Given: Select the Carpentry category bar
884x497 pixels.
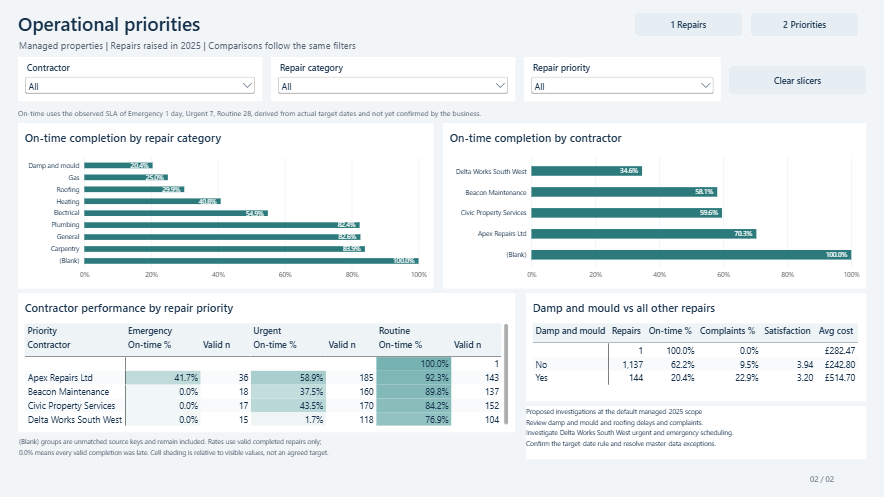Looking at the screenshot, I should [x=224, y=248].
